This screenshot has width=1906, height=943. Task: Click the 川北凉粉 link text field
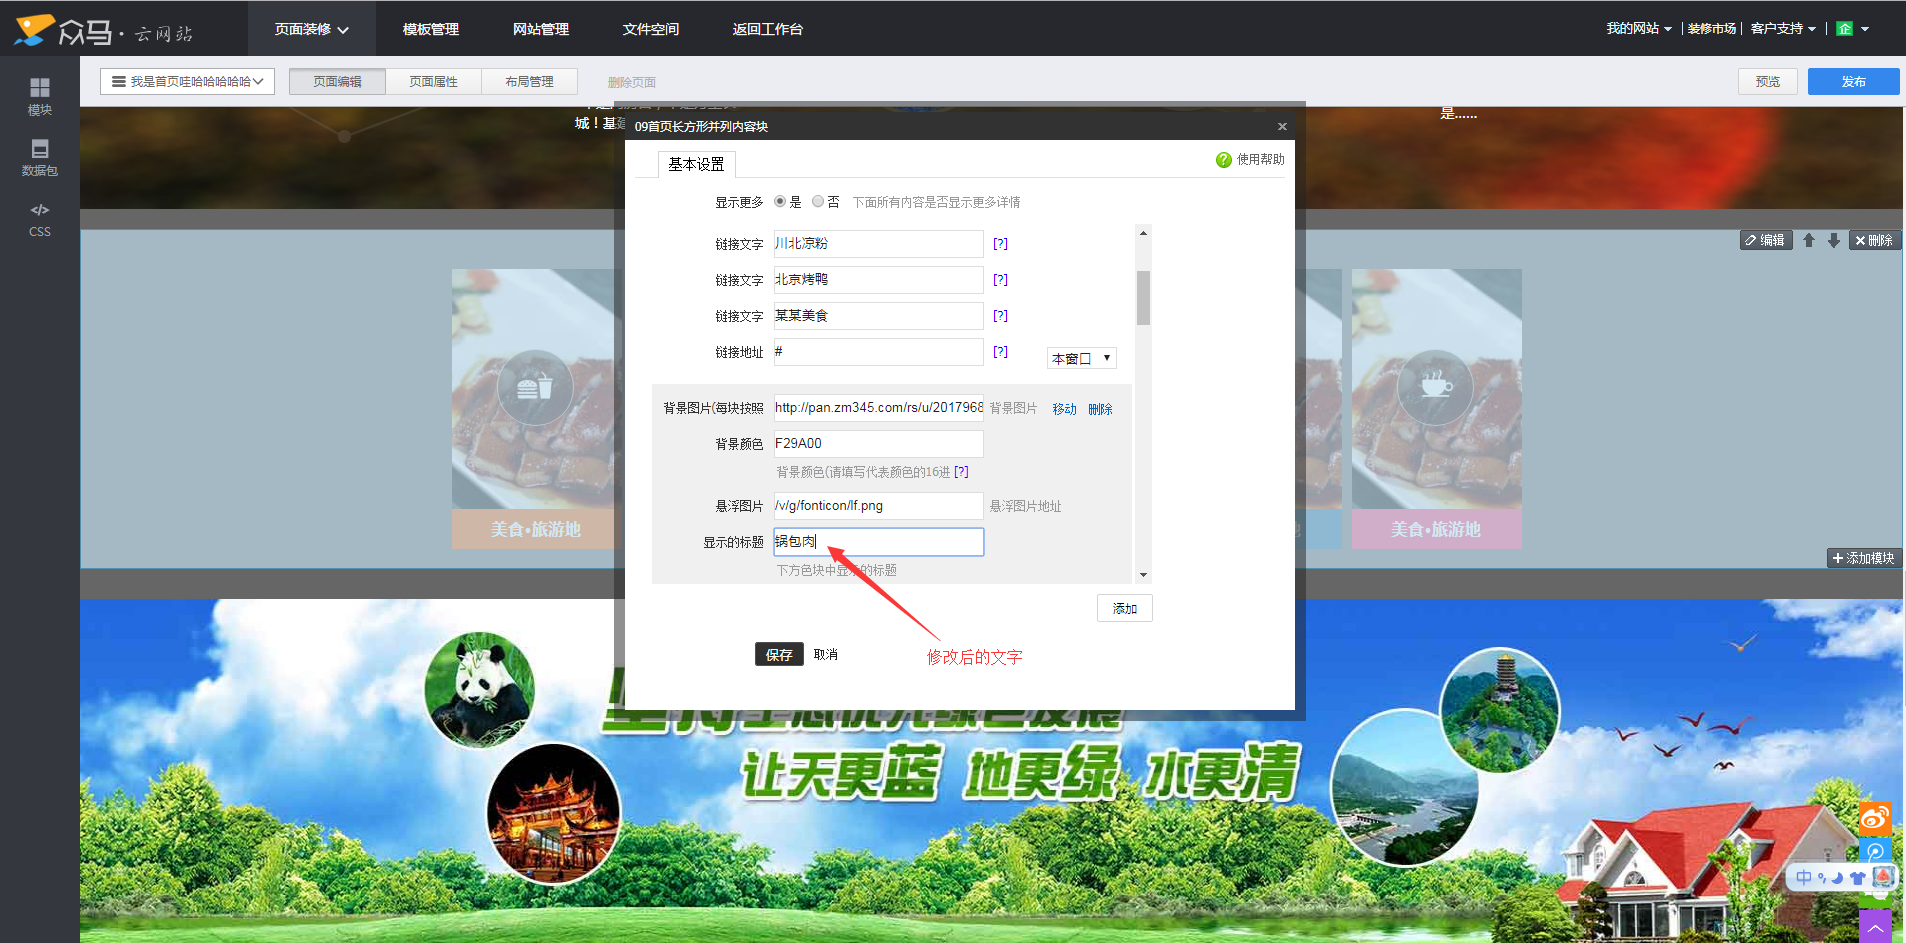(878, 243)
